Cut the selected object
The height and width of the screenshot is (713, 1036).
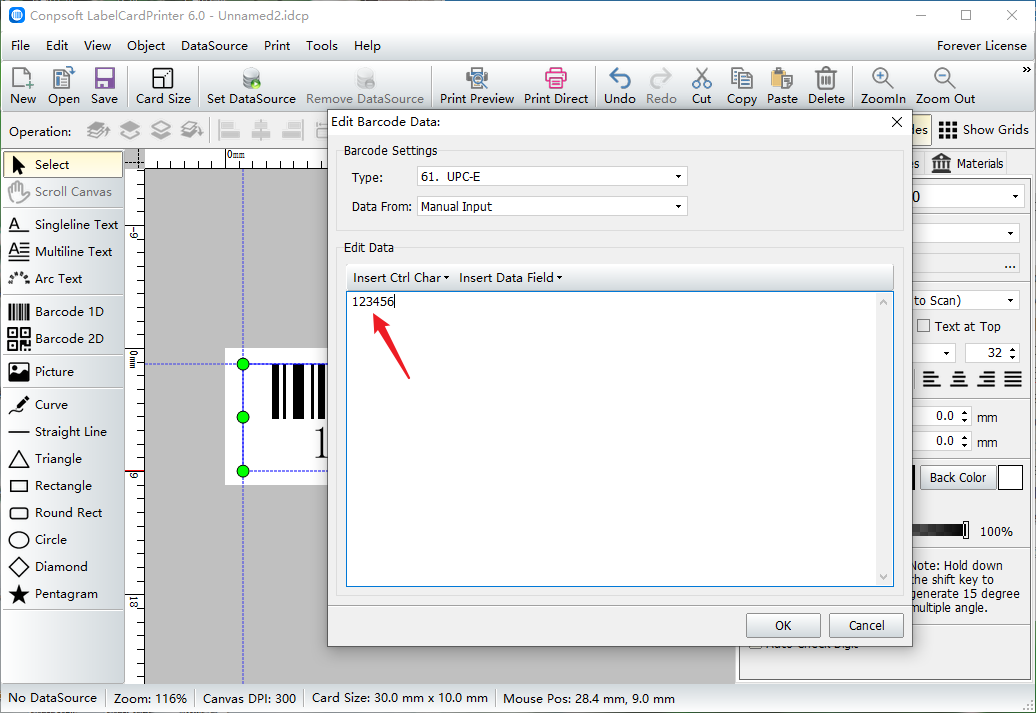[x=701, y=86]
